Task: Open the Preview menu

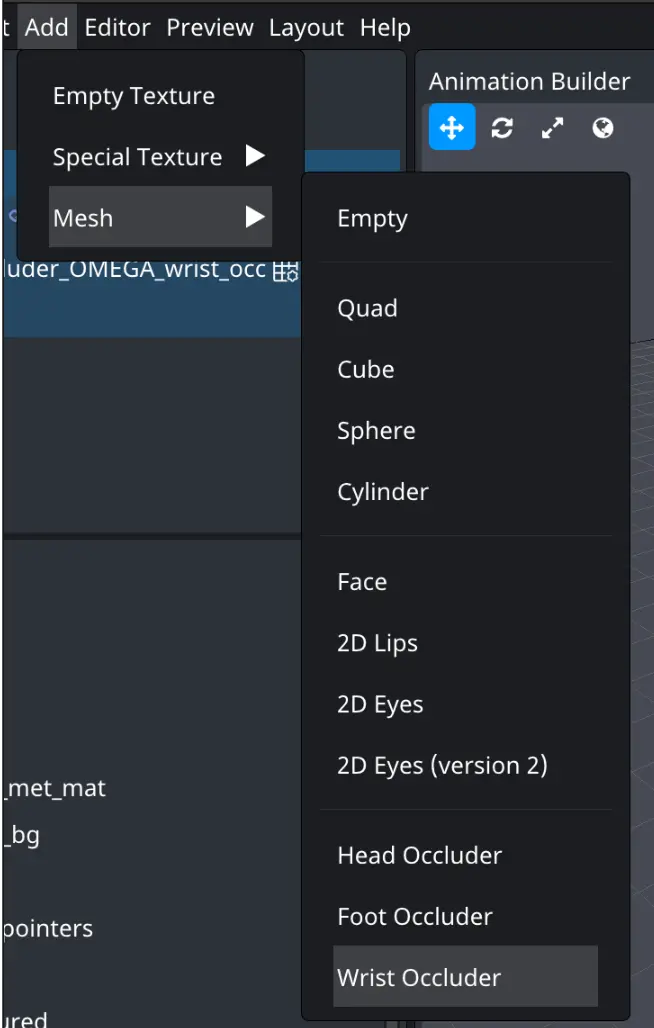Action: click(210, 28)
